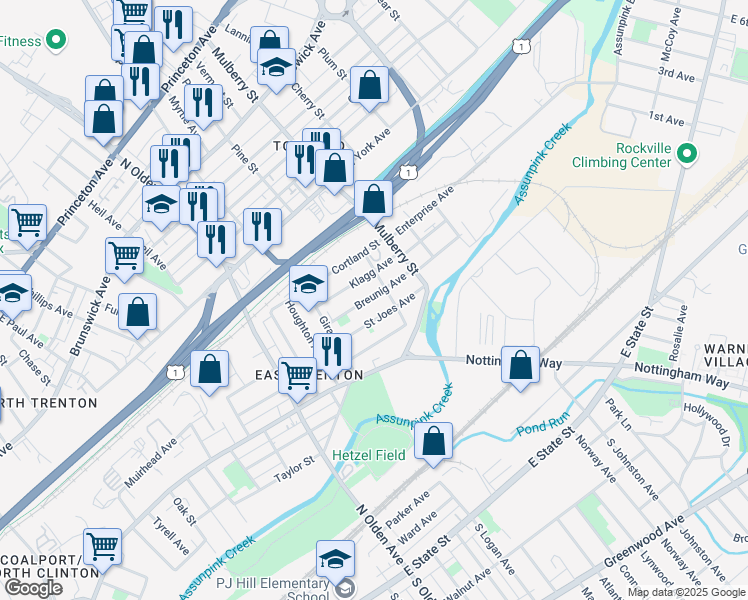748x600 pixels.
Task: Open the school marker beside Cortland St
Action: click(309, 287)
